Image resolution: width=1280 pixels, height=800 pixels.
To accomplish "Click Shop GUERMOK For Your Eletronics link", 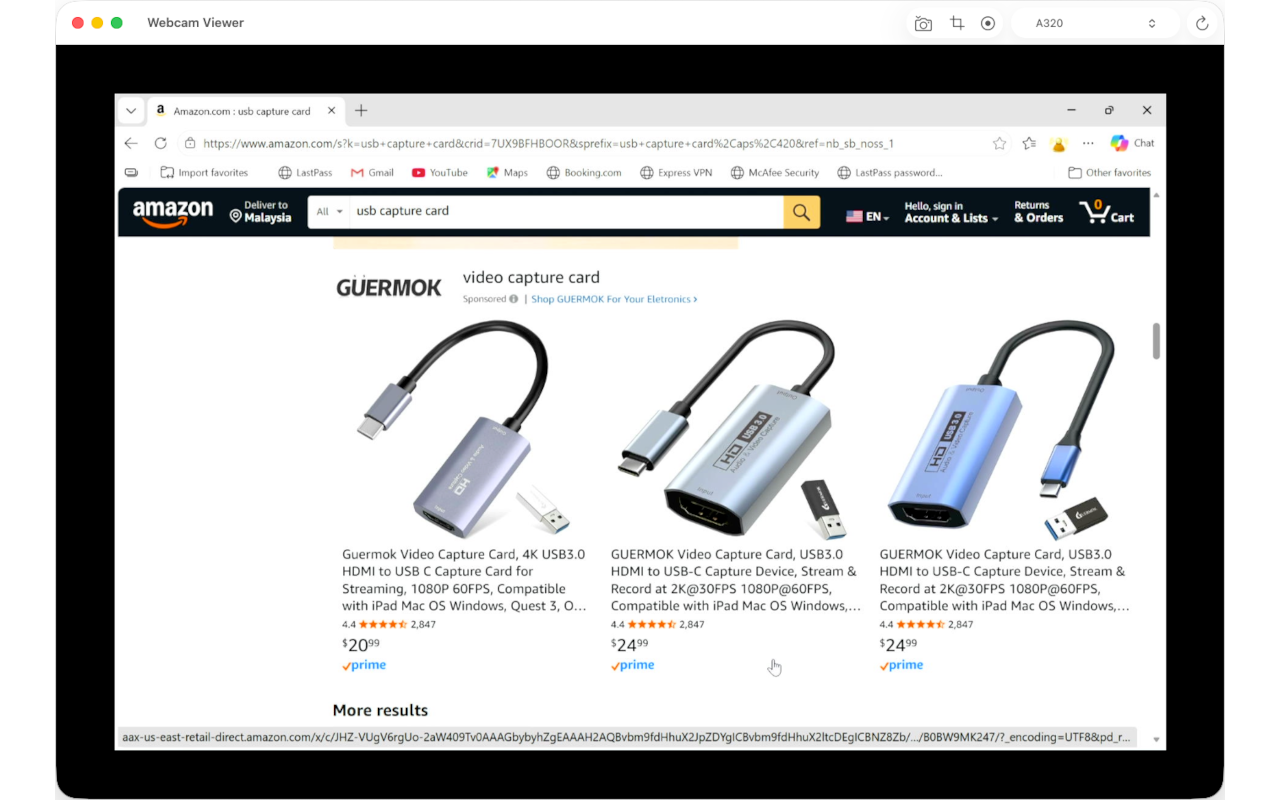I will [614, 299].
